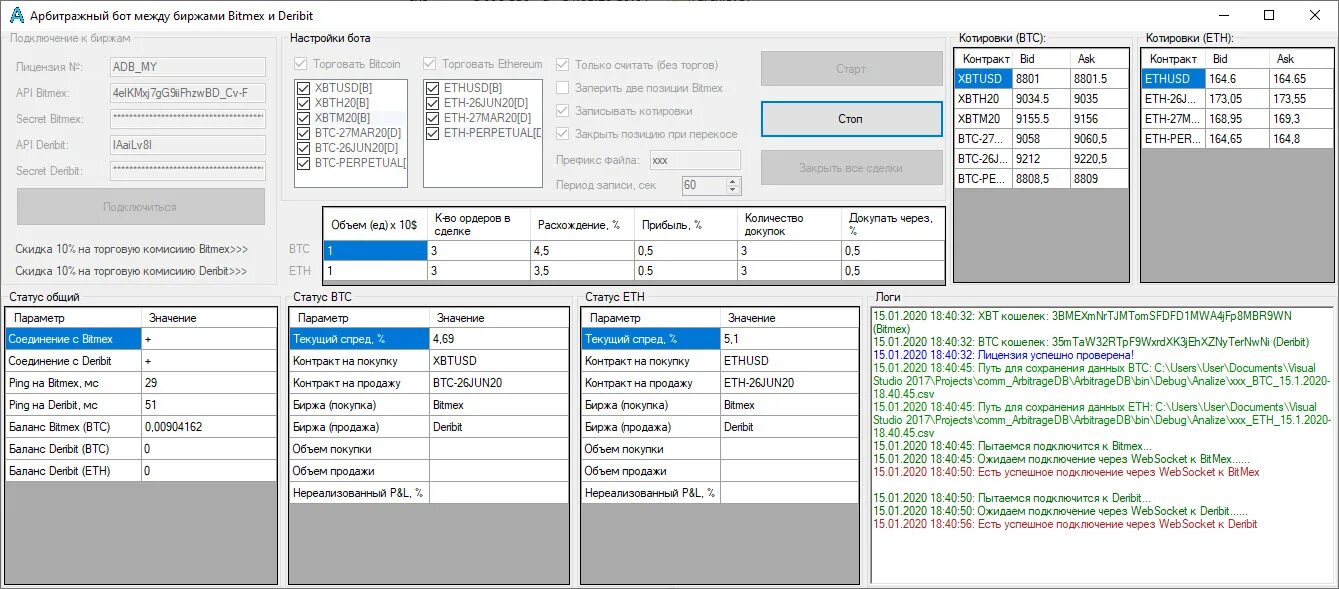Toggle the XBTH20[B] contract checkbox
The width and height of the screenshot is (1339, 589).
(305, 103)
